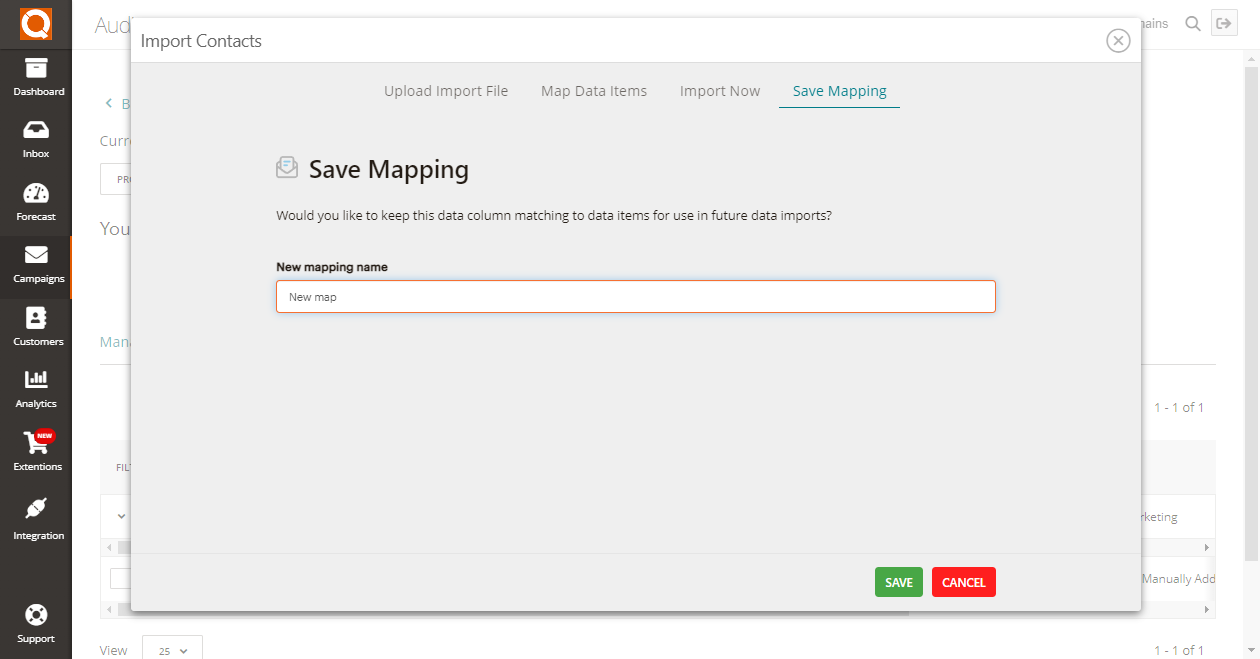Viewport: 1260px width, 659px height.
Task: Cancel the import contacts dialog
Action: tap(963, 581)
